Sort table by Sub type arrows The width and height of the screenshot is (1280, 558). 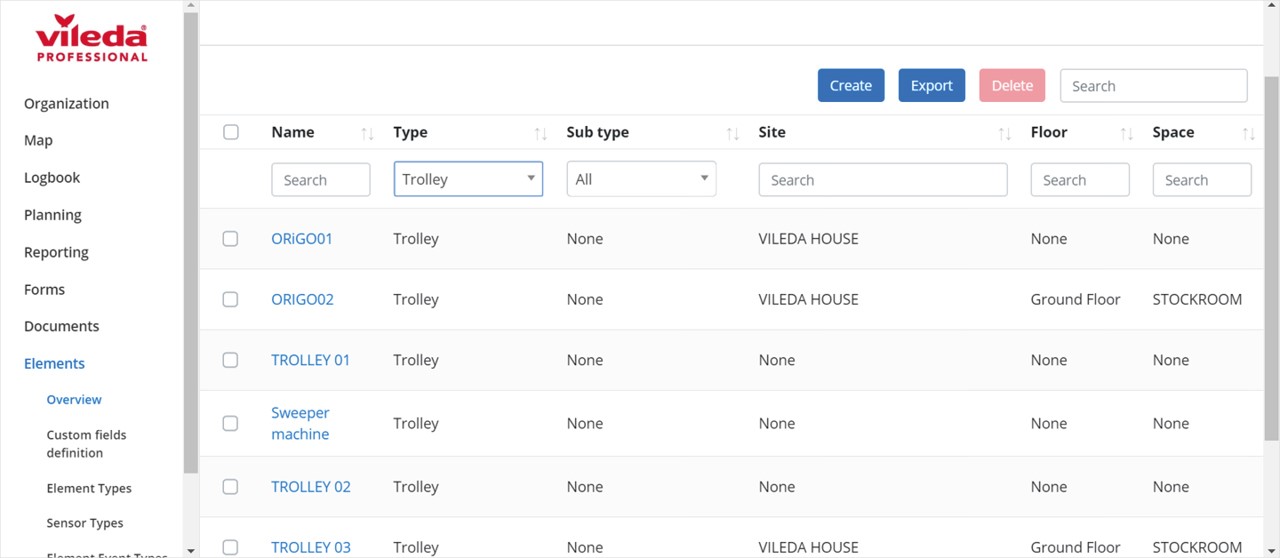pyautogui.click(x=732, y=133)
